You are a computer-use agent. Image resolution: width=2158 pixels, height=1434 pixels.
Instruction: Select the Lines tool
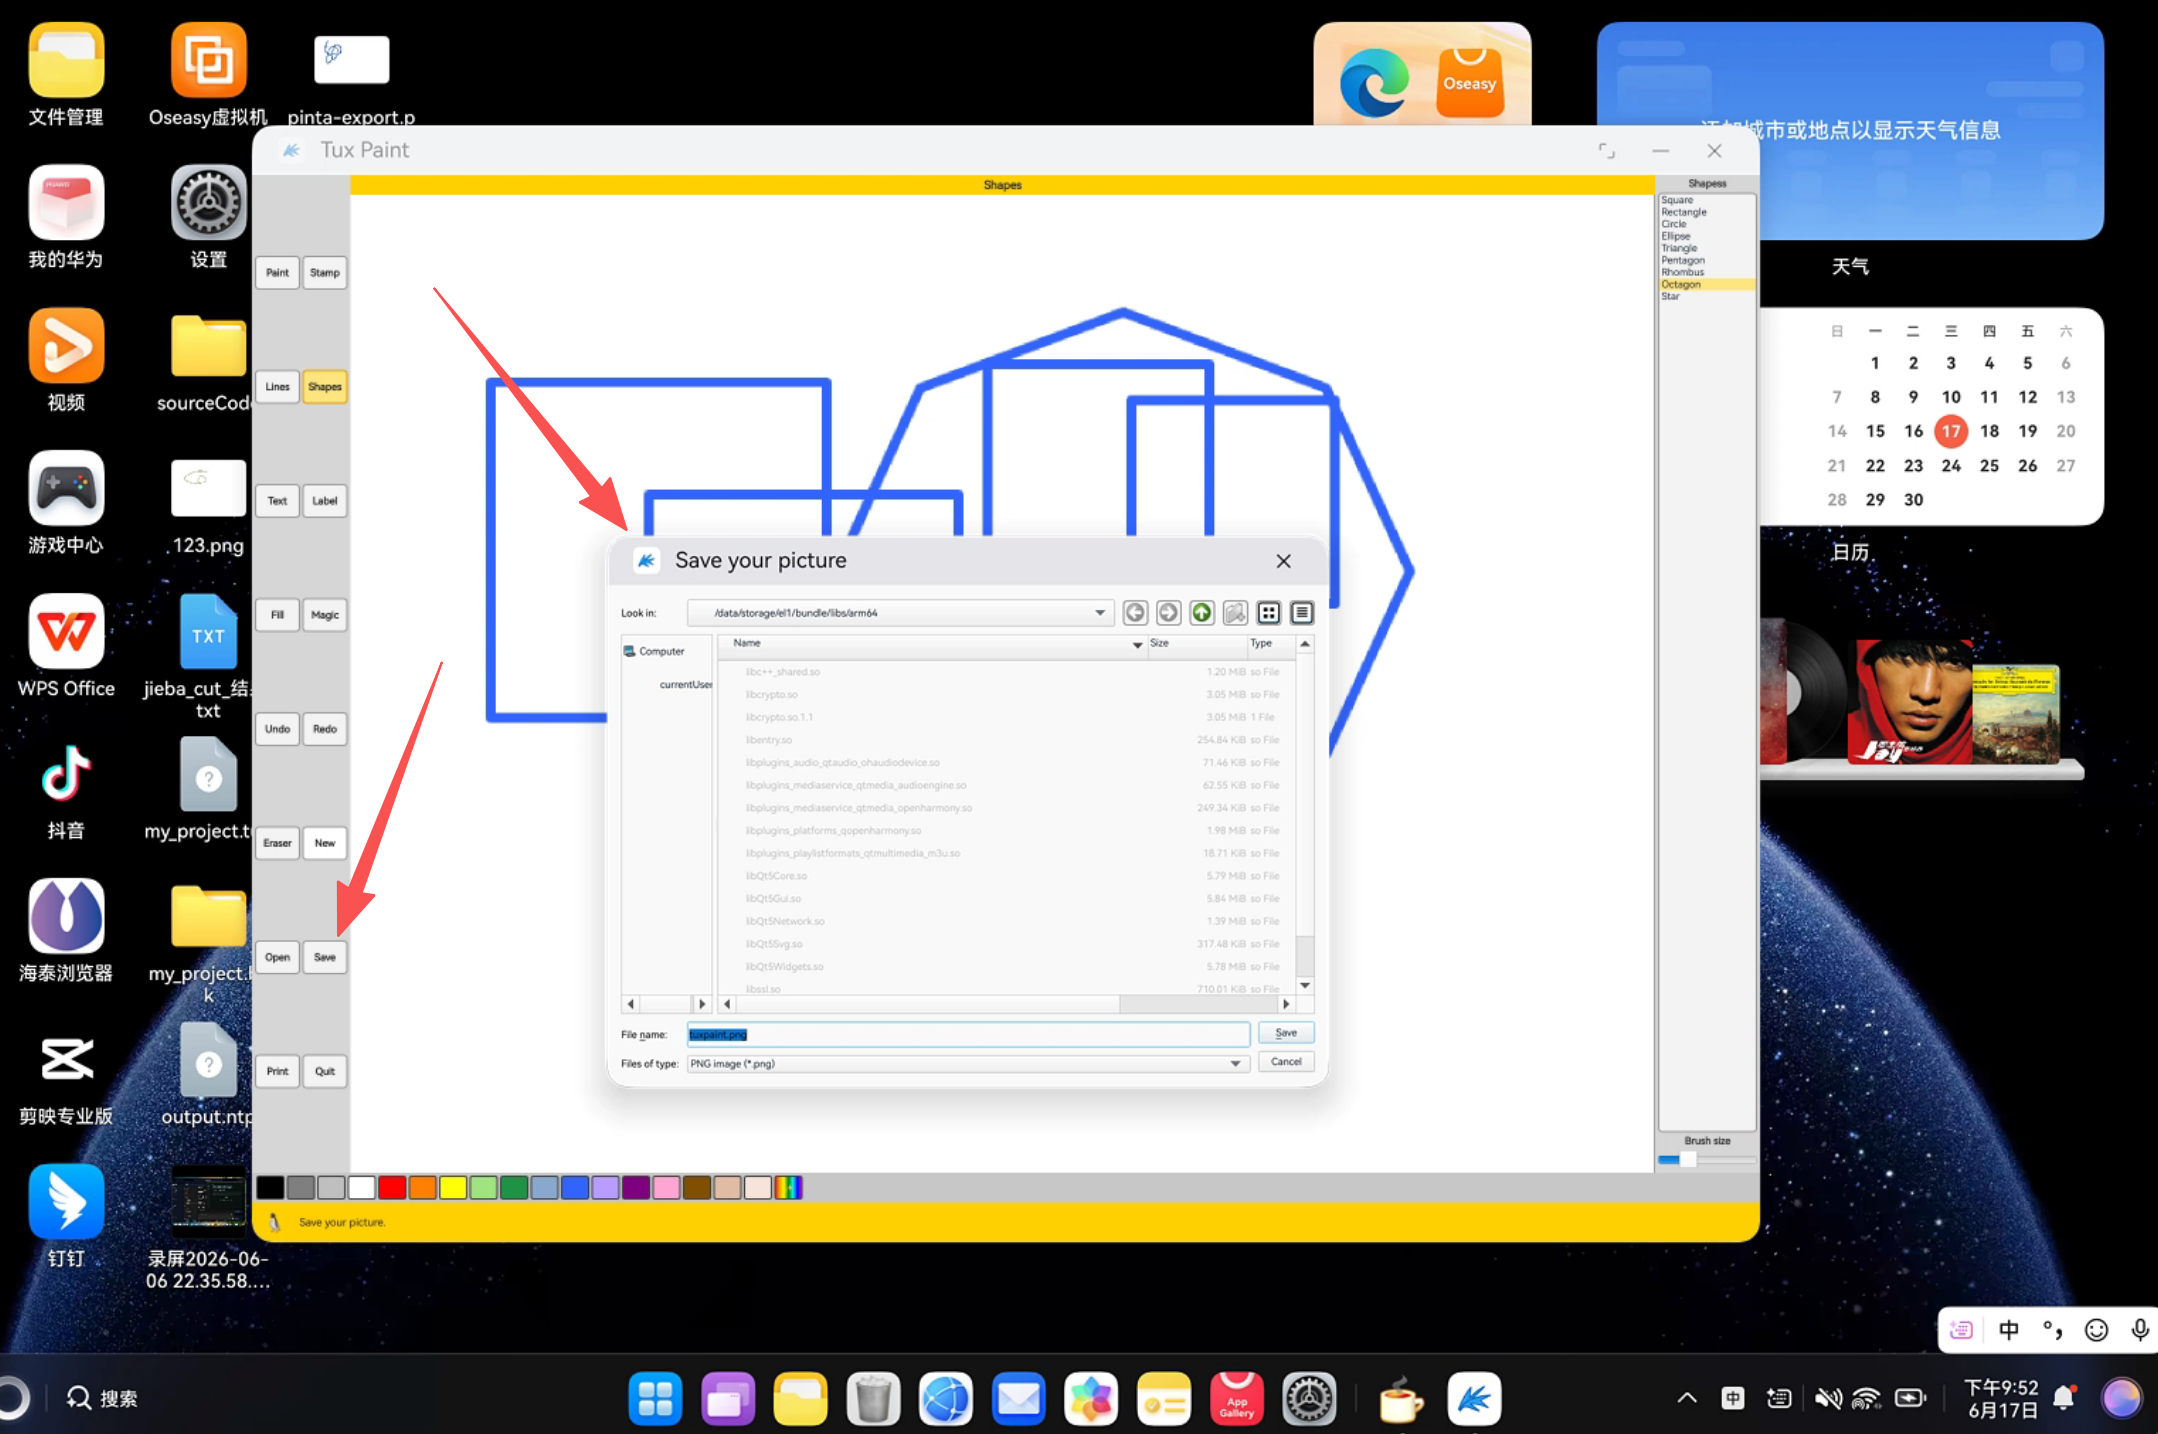click(x=277, y=387)
